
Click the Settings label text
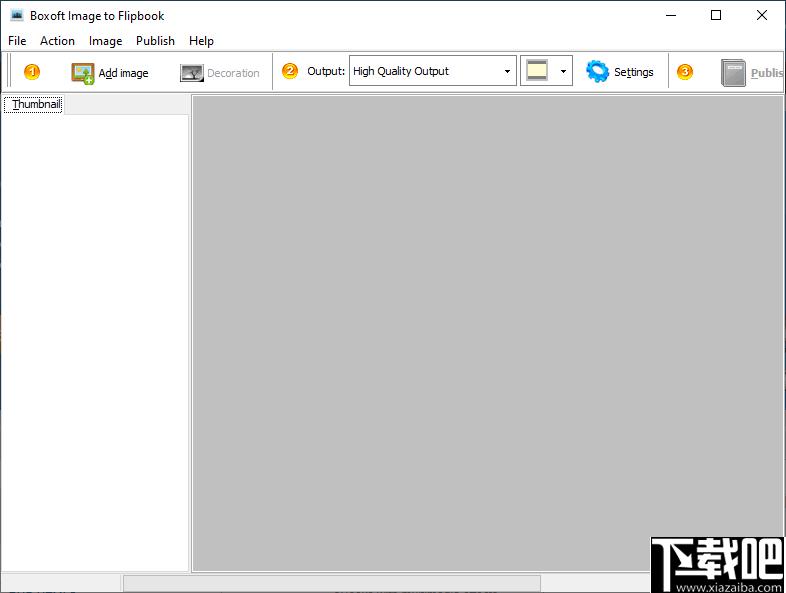(x=634, y=72)
